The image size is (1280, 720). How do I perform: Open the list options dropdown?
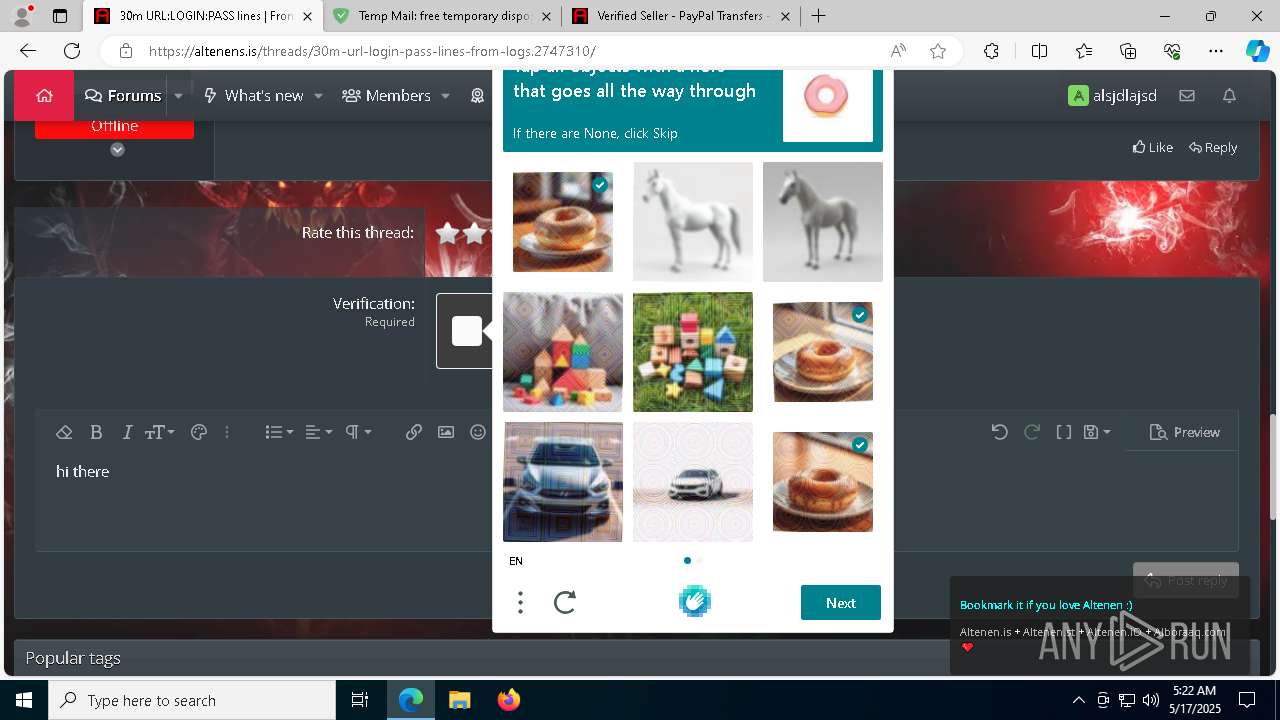pyautogui.click(x=279, y=432)
